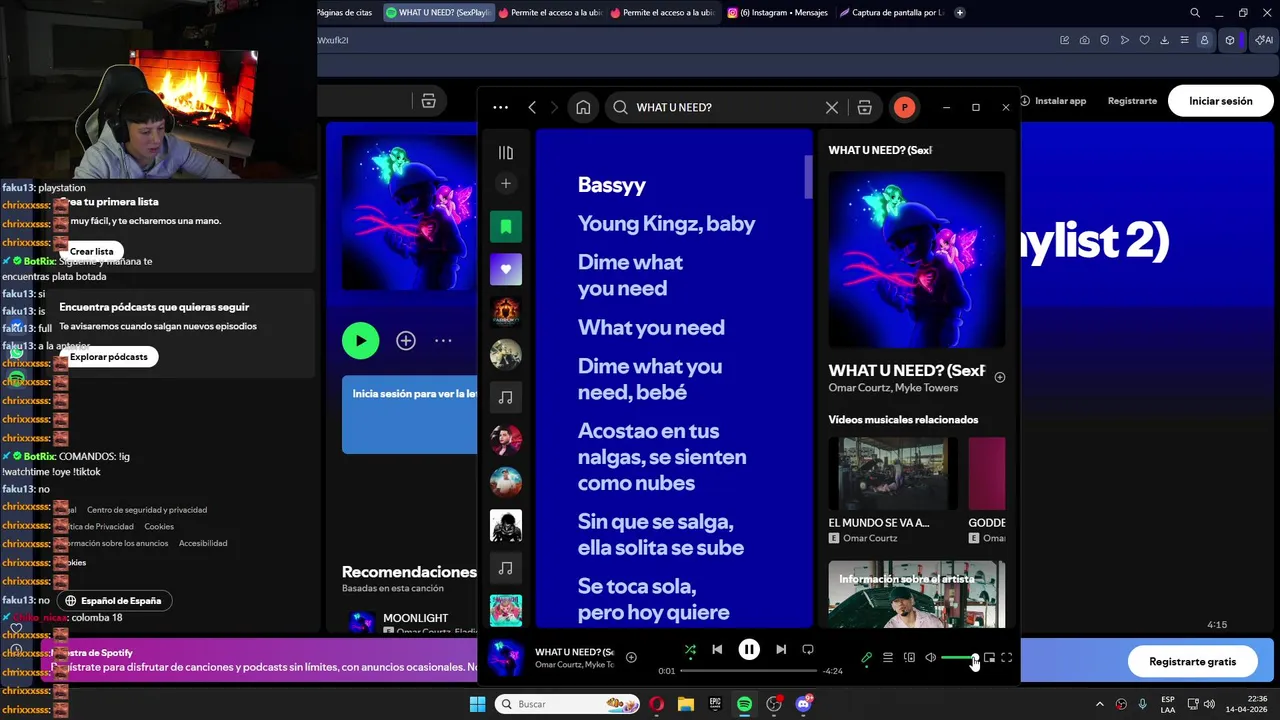The height and width of the screenshot is (720, 1280).
Task: Click Instalar app link
Action: point(1052,101)
